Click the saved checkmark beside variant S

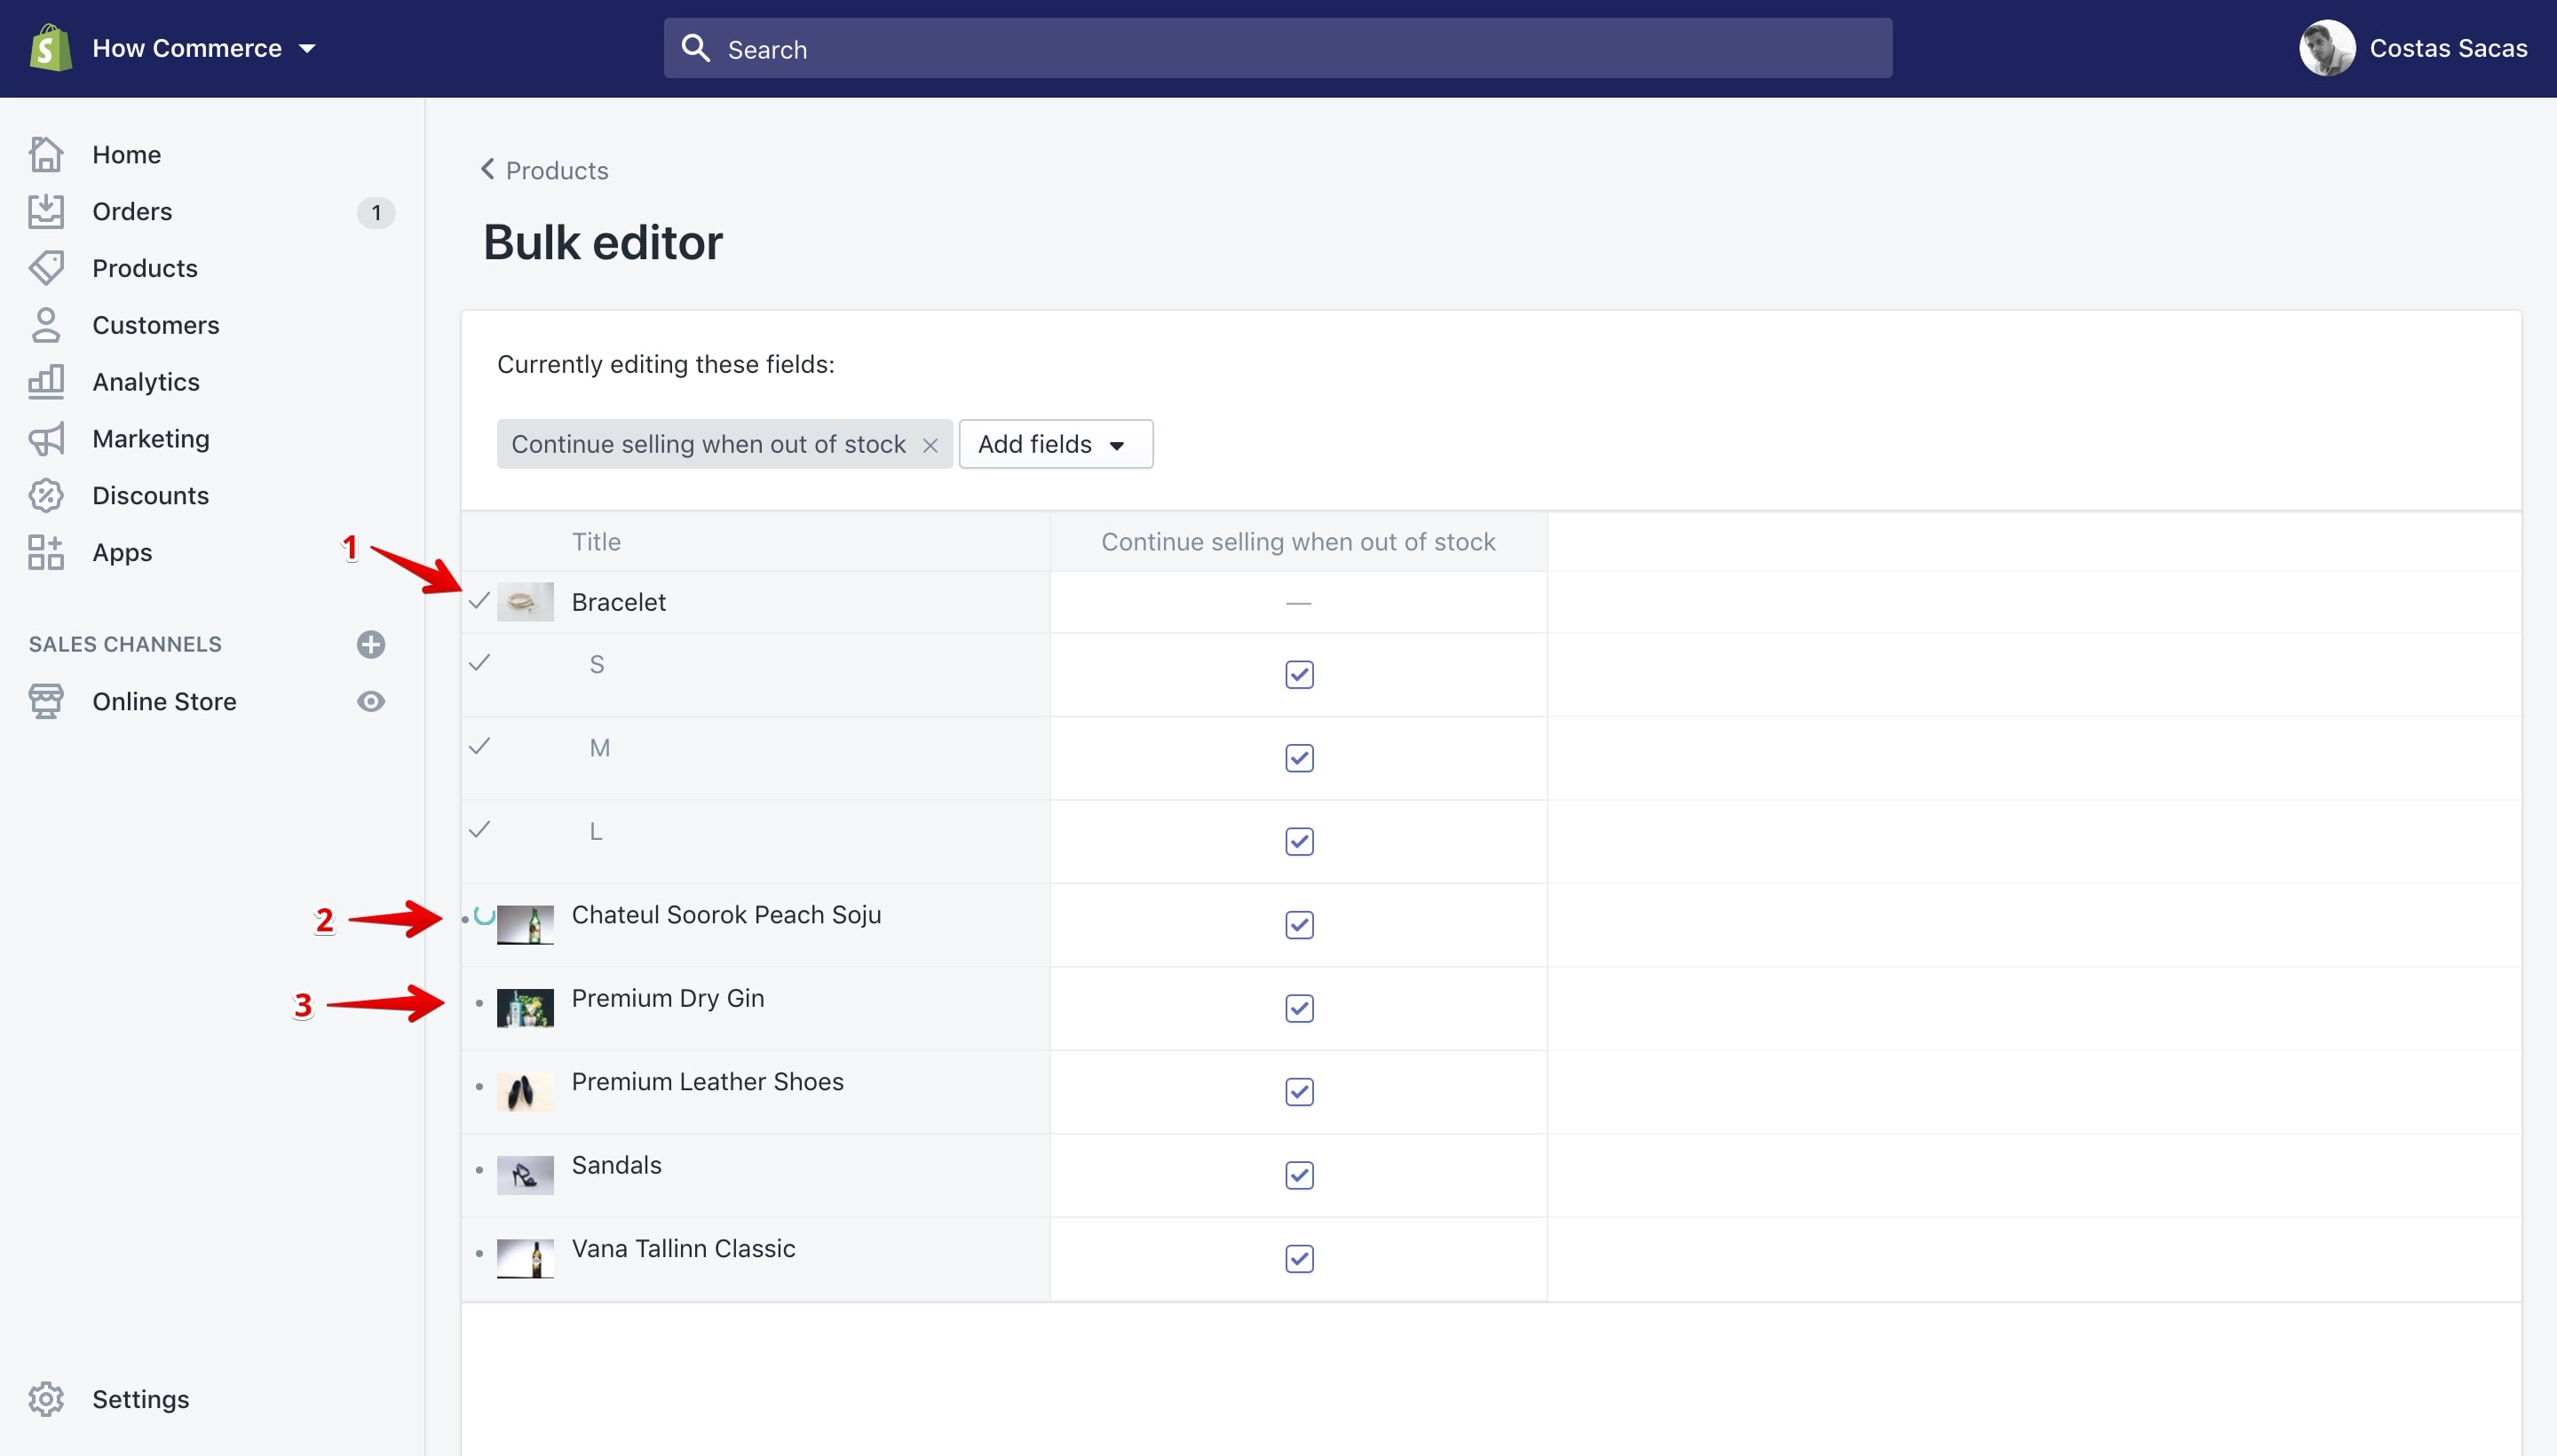(479, 662)
